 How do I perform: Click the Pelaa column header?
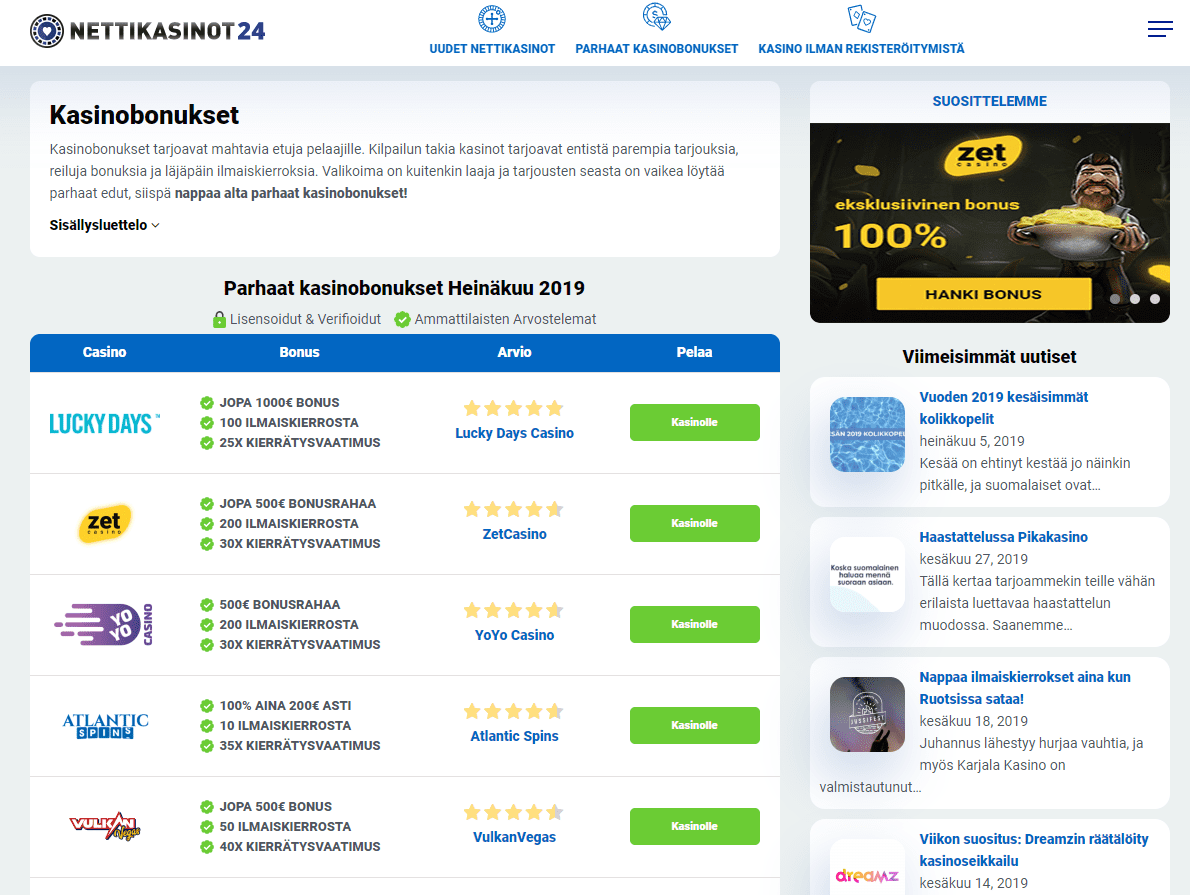click(694, 352)
